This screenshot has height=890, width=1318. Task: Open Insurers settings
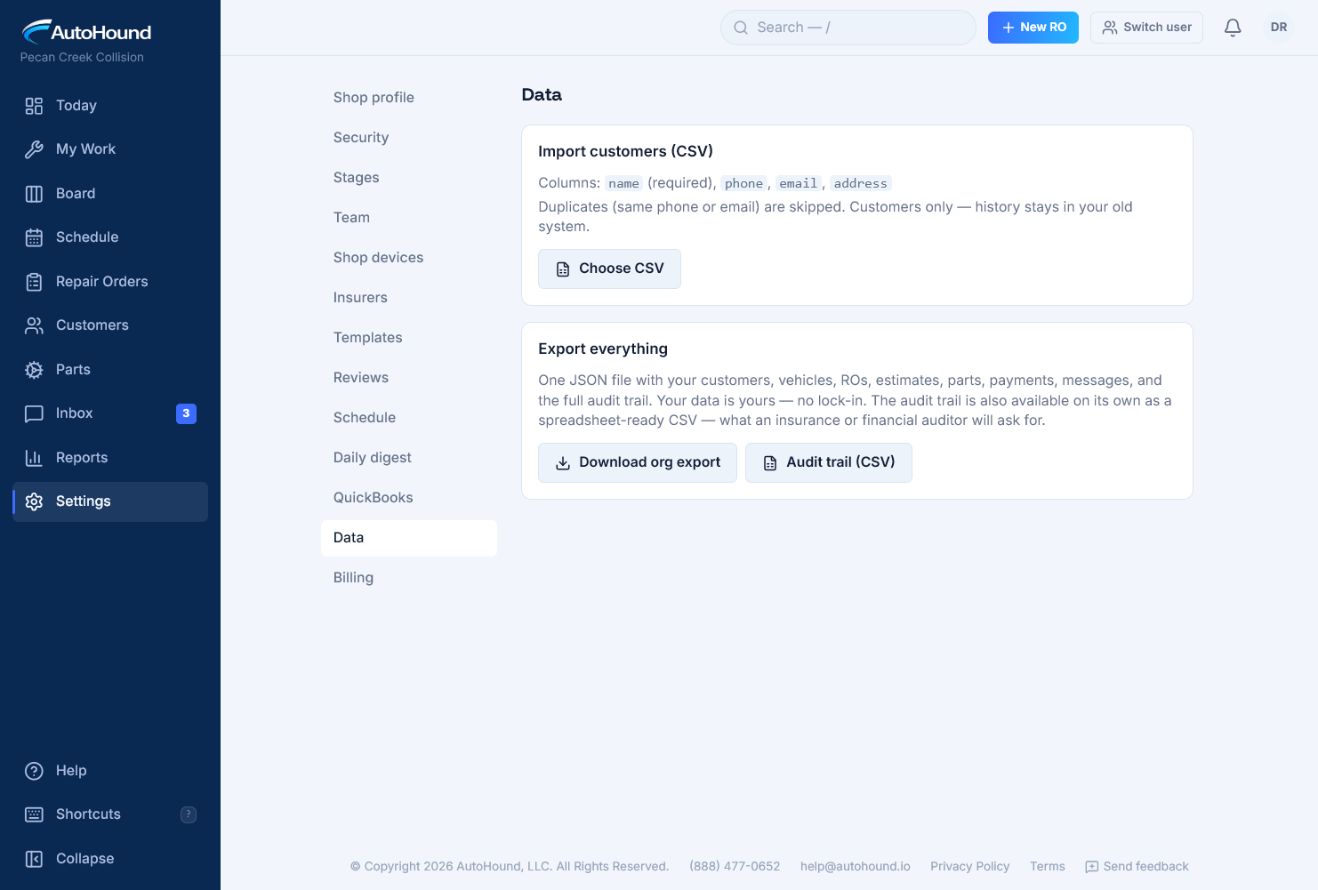pos(408,298)
